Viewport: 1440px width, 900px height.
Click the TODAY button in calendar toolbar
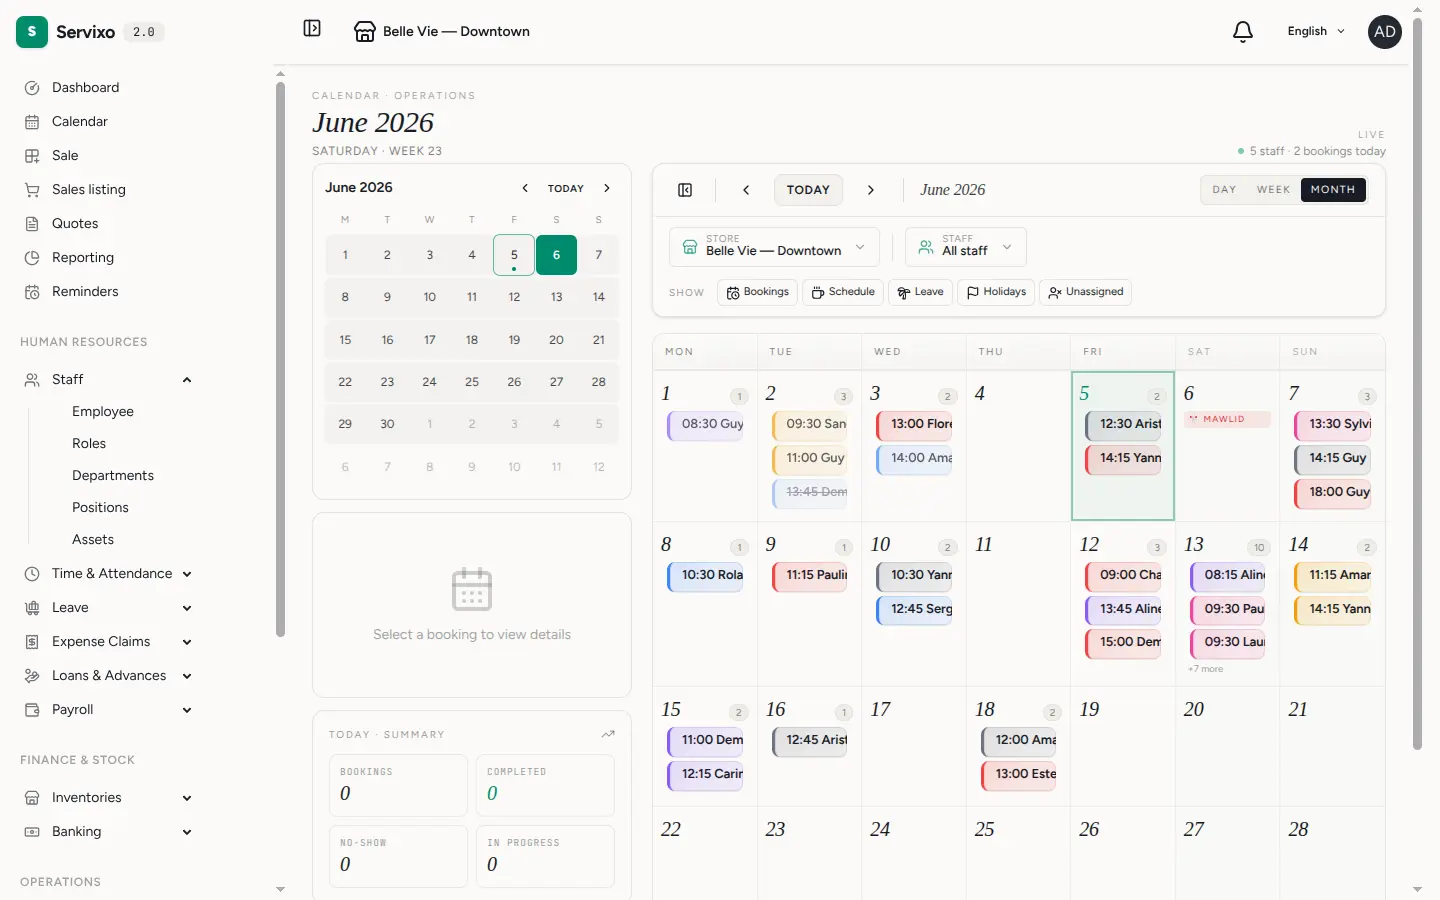808,190
